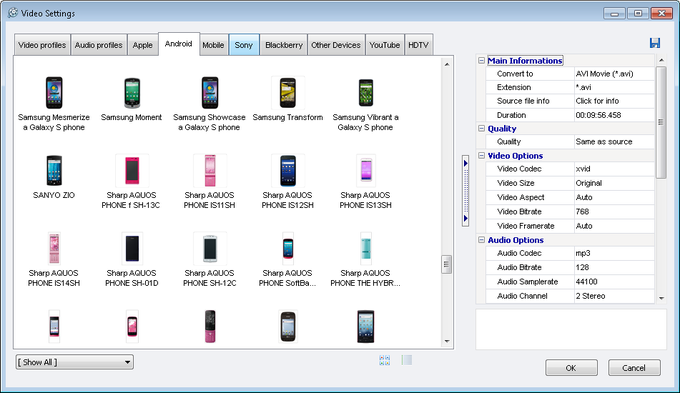Click the Video Framerate Auto value
Viewport: 680px width, 393px height.
pos(614,226)
